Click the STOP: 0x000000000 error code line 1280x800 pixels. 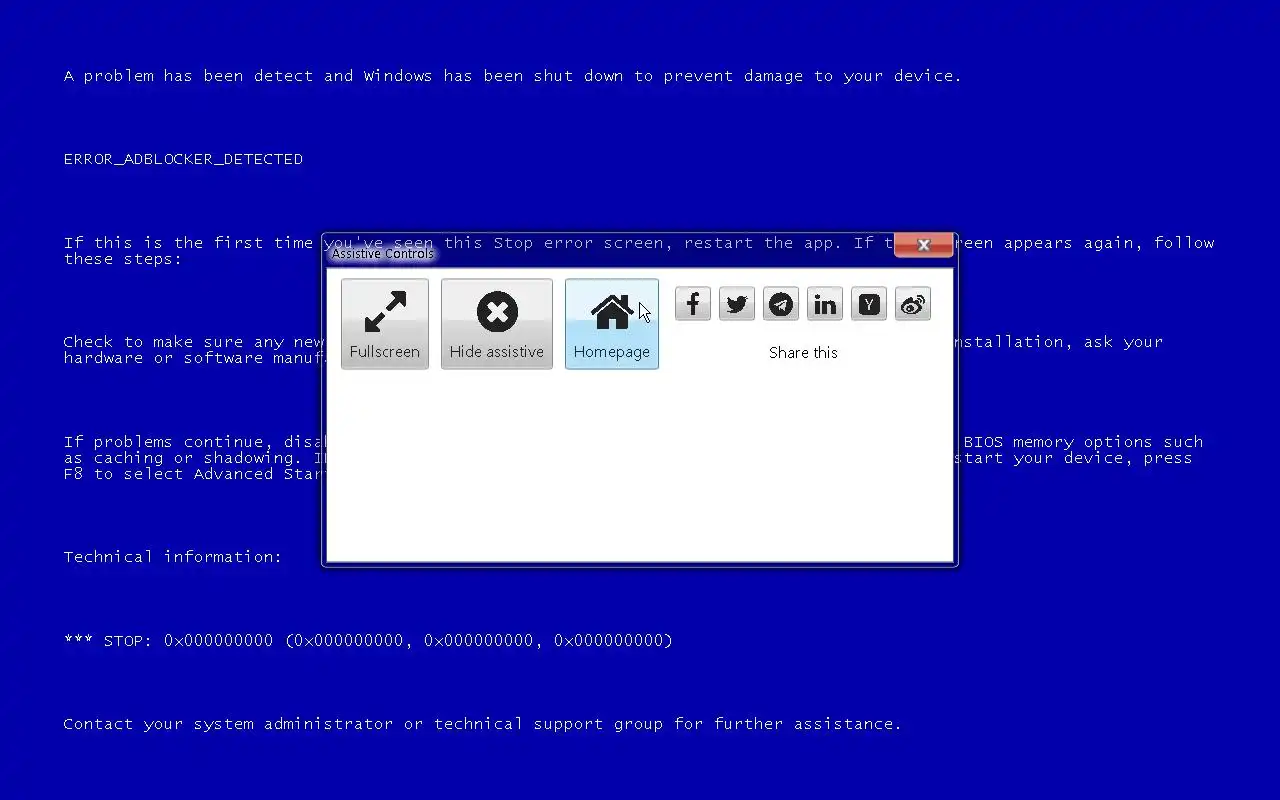[368, 640]
